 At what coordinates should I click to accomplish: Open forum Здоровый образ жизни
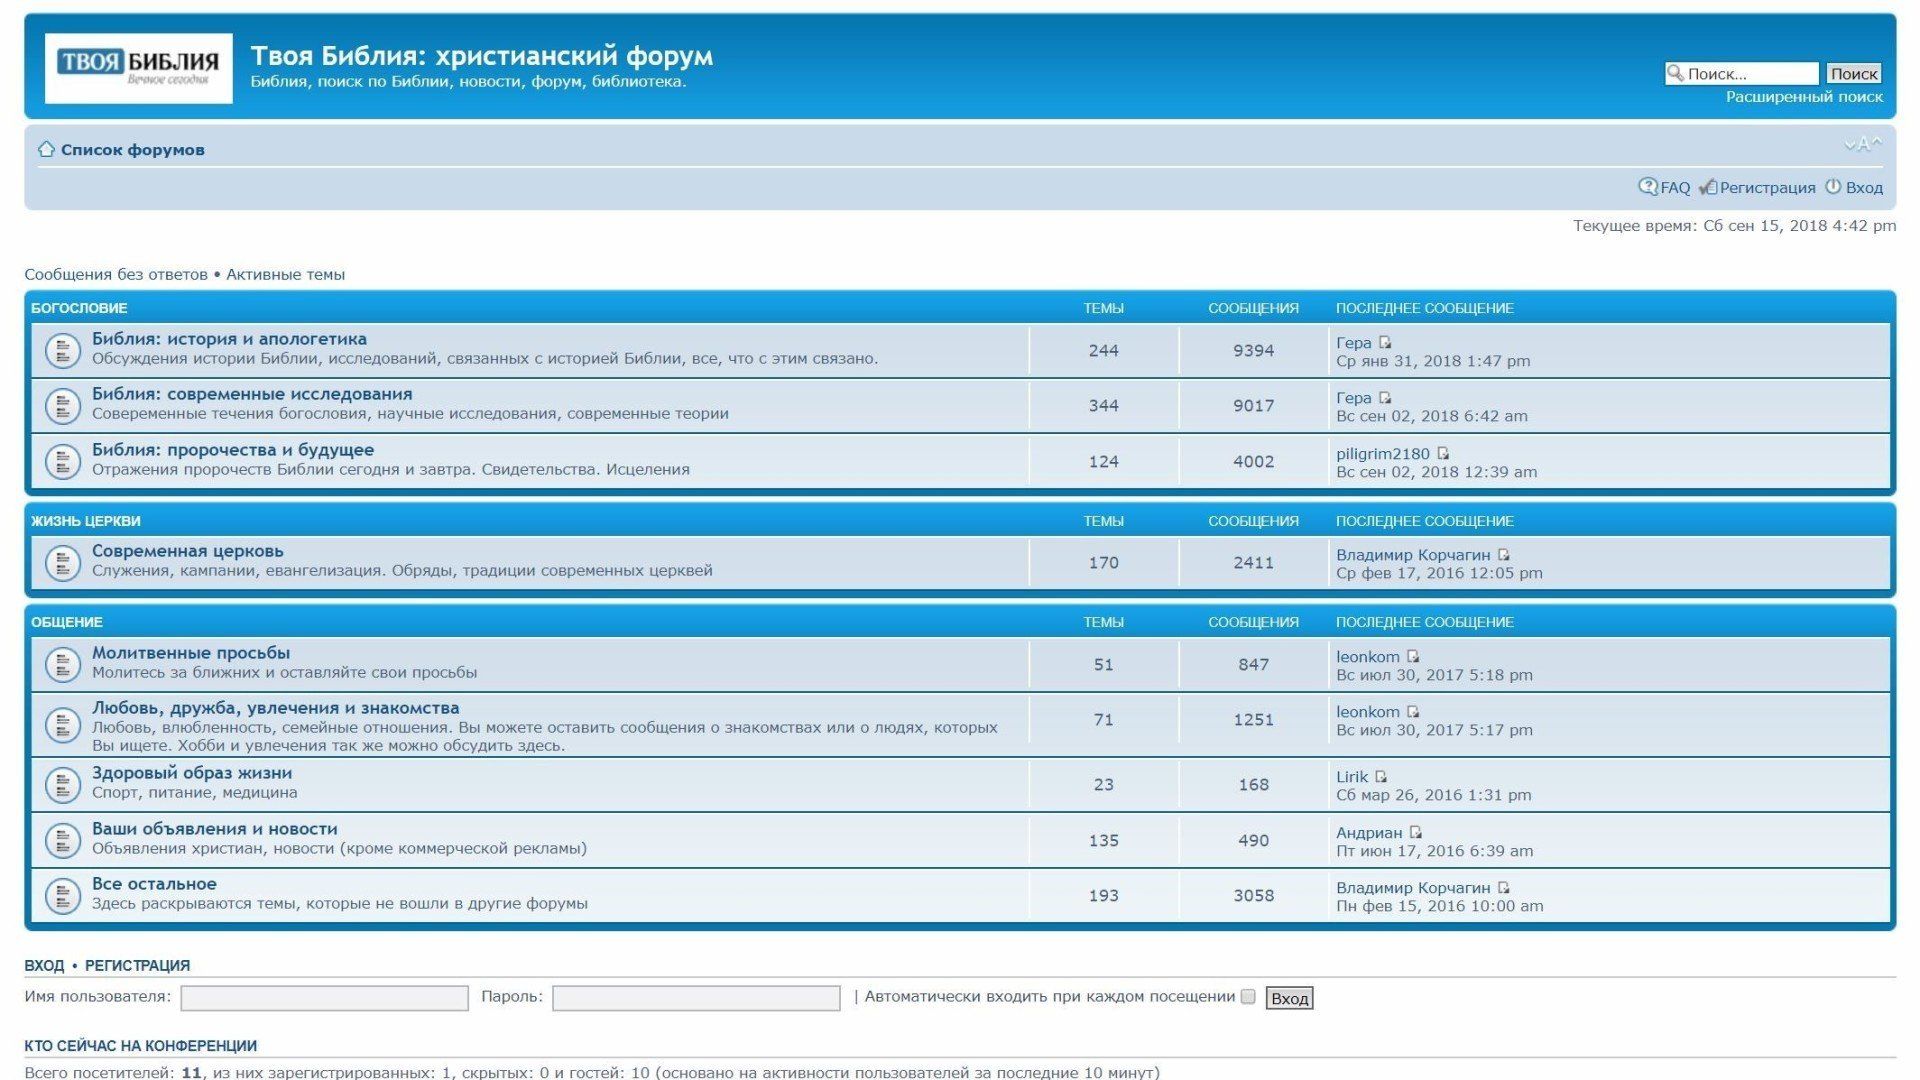pyautogui.click(x=192, y=773)
